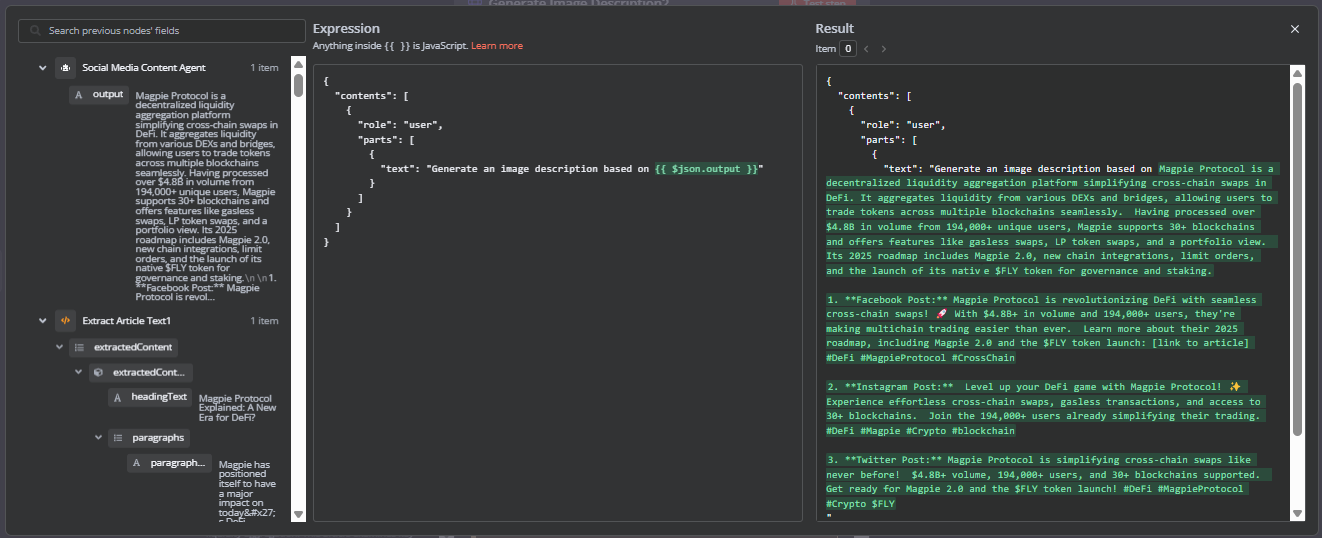Select the Extract Article Text1 node name

[x=127, y=321]
